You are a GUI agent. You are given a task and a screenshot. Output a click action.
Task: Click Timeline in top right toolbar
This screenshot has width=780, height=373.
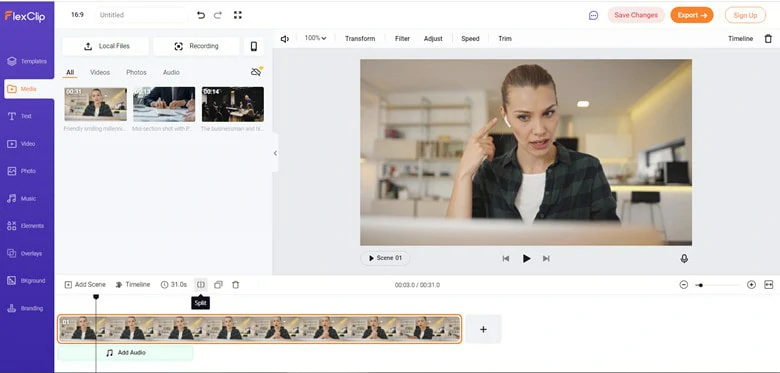(740, 39)
